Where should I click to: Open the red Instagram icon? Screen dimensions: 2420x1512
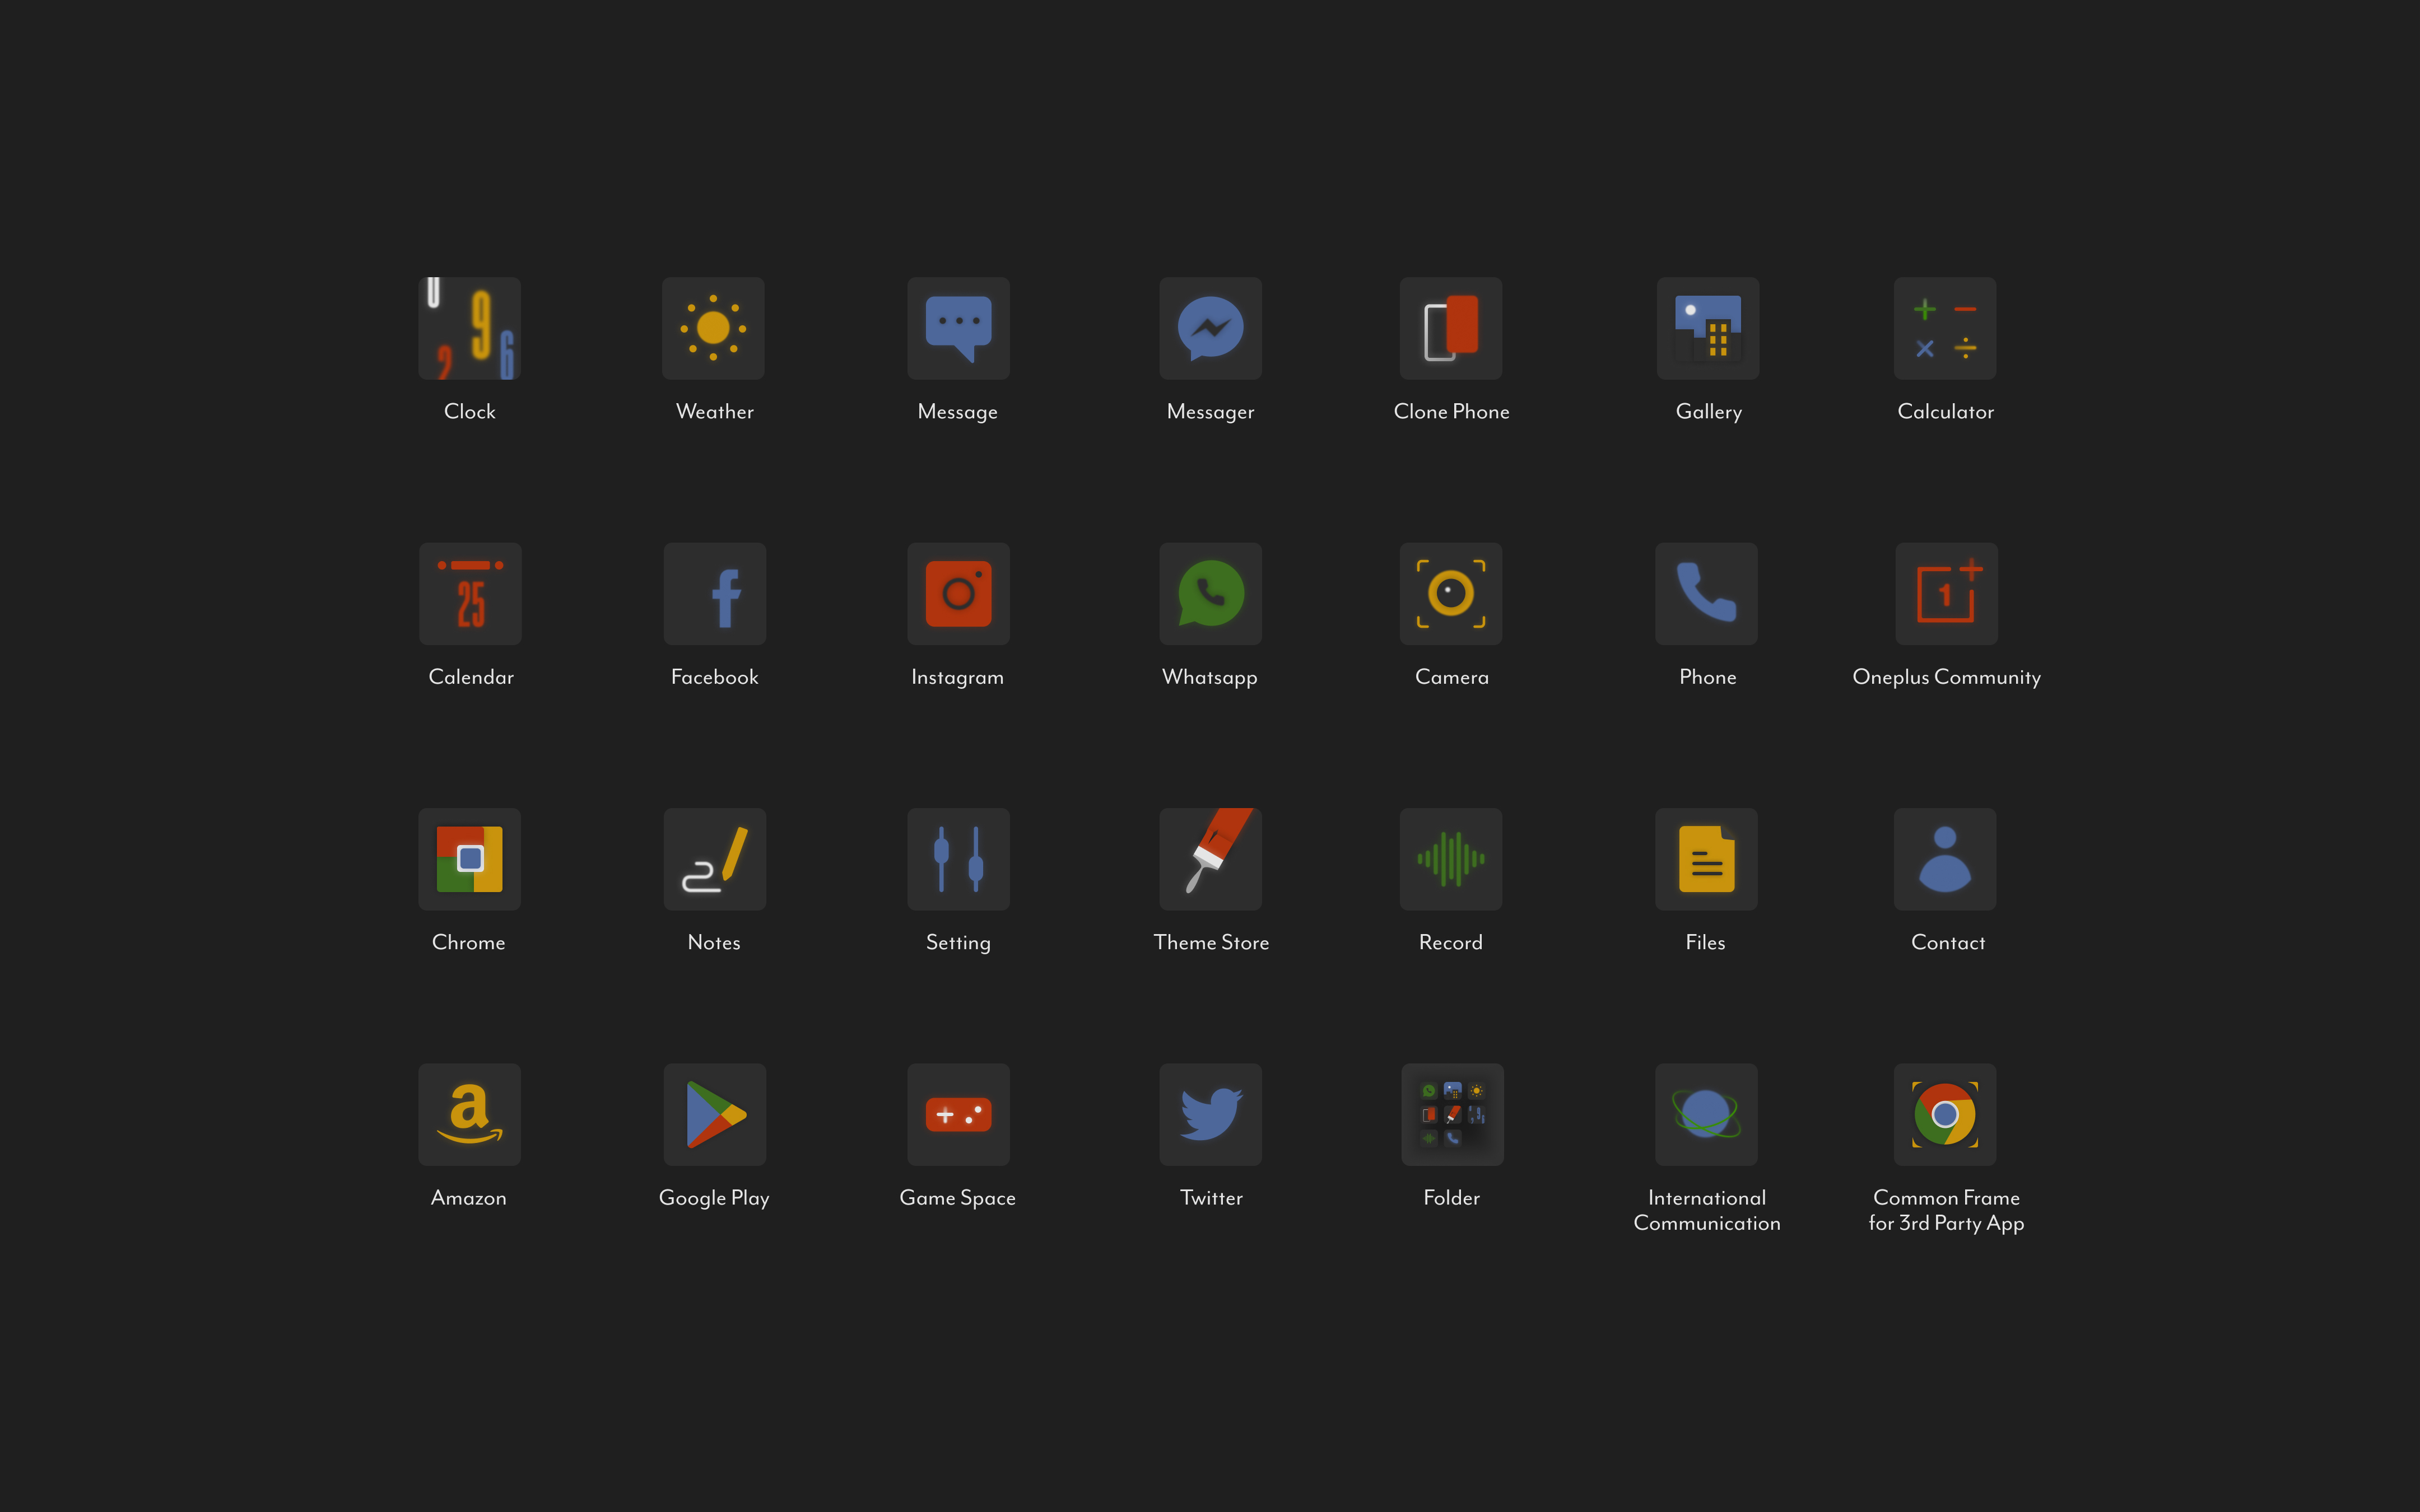[x=958, y=594]
